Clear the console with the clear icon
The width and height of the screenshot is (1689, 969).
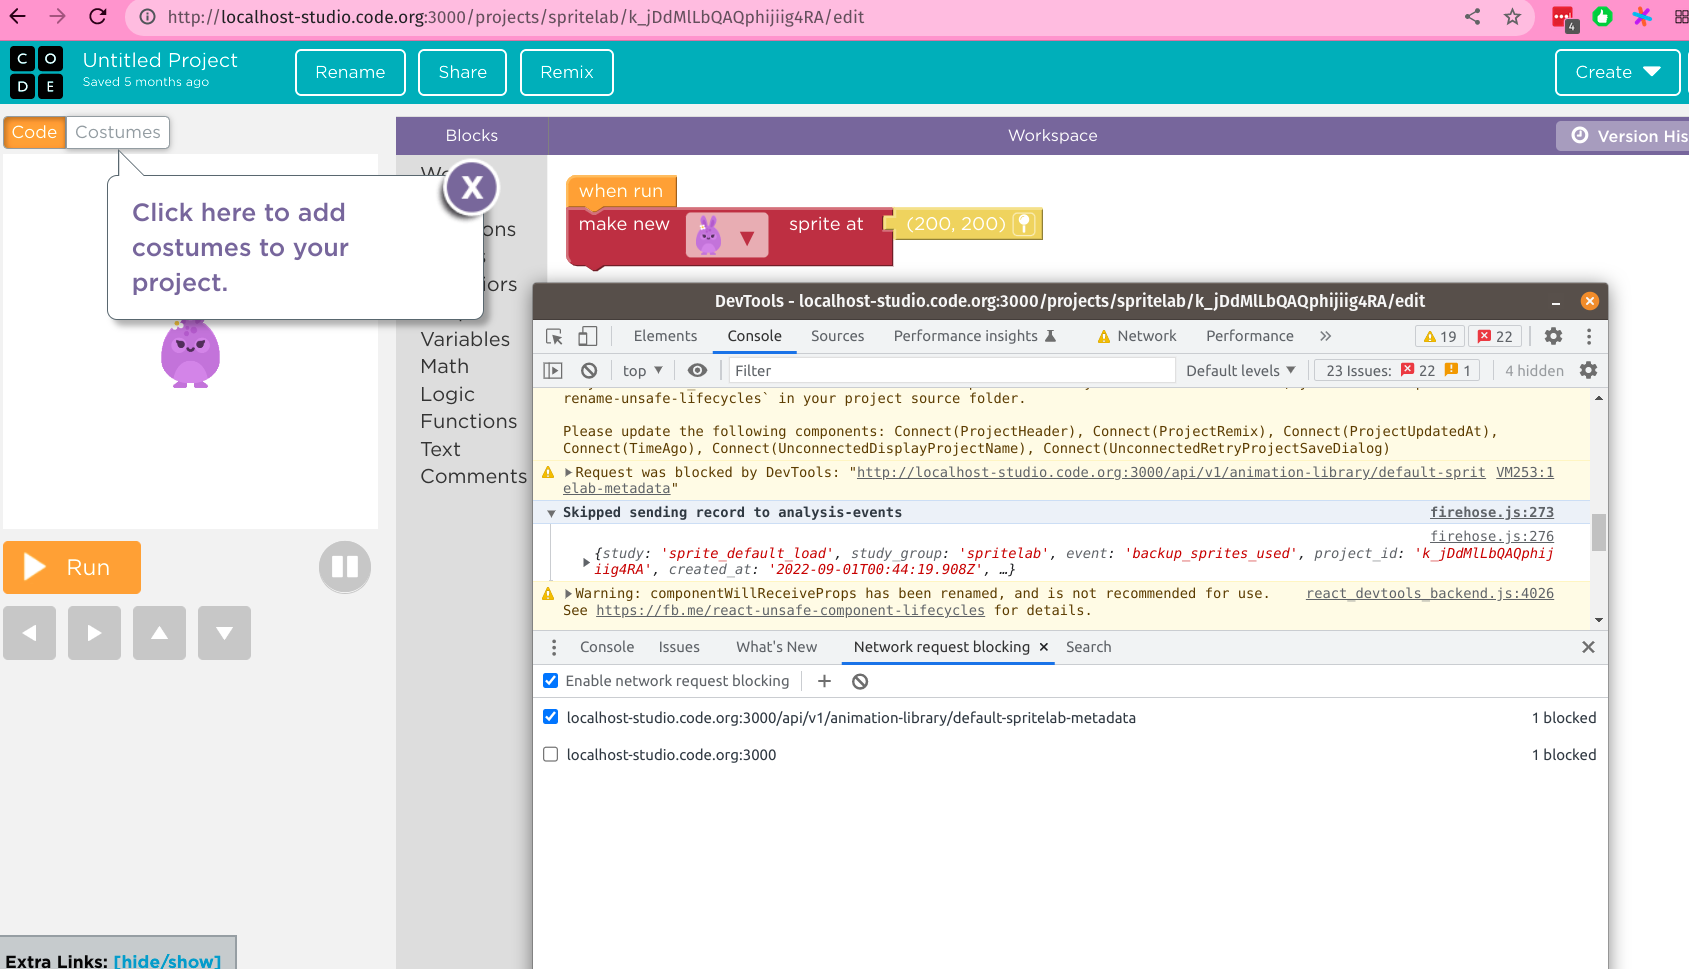589,370
